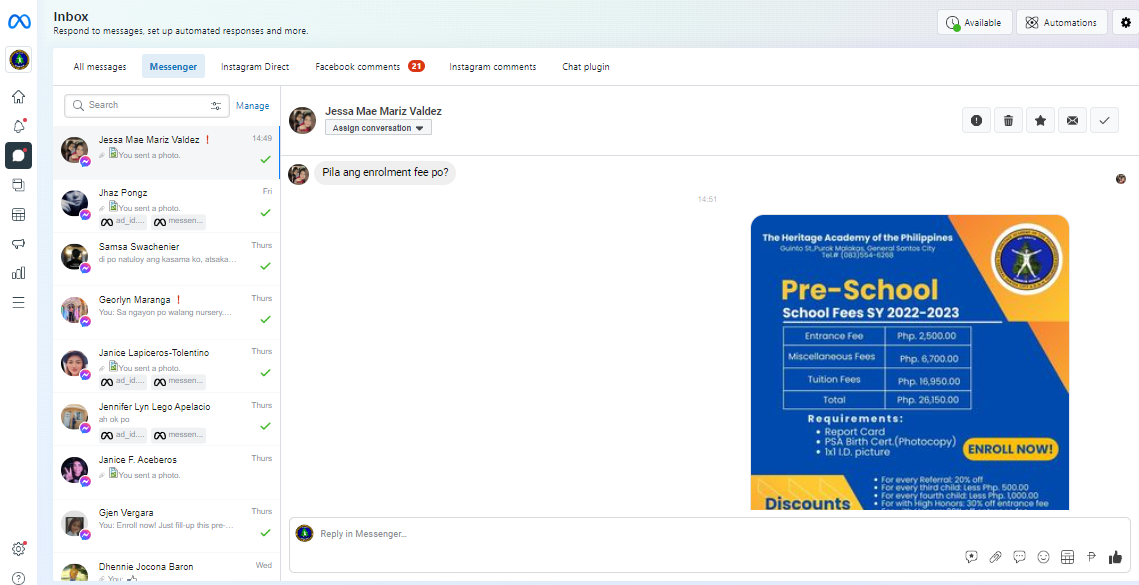Open Assign conversation dropdown
The width and height of the screenshot is (1139, 585).
point(378,128)
